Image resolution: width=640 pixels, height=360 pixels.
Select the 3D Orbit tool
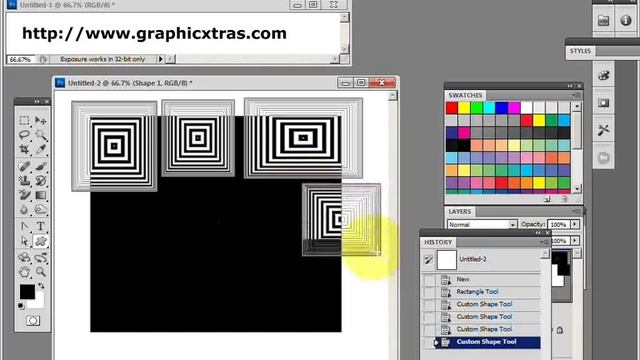click(40, 258)
